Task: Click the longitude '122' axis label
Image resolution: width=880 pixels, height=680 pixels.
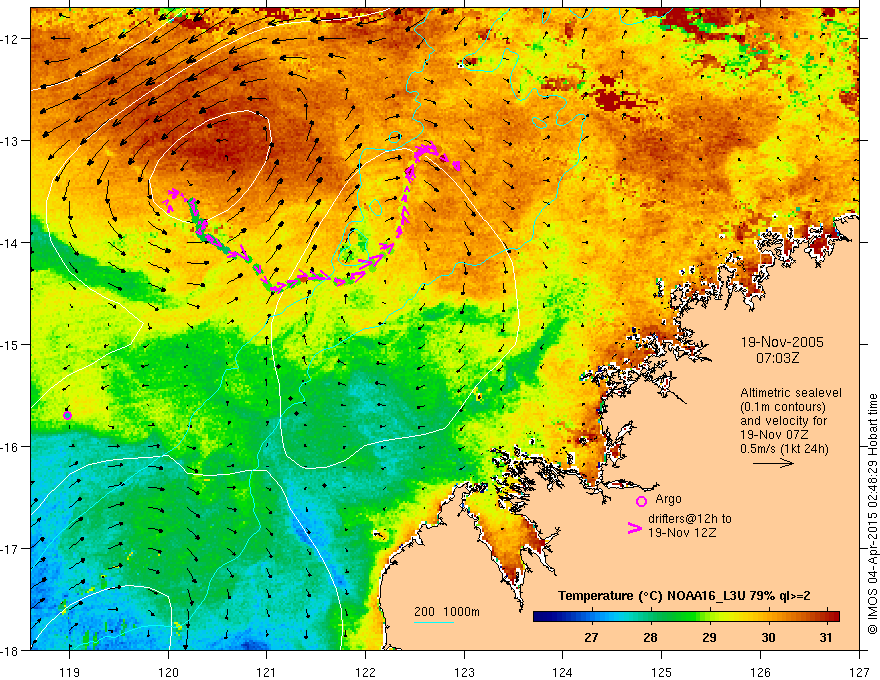Action: (x=365, y=672)
